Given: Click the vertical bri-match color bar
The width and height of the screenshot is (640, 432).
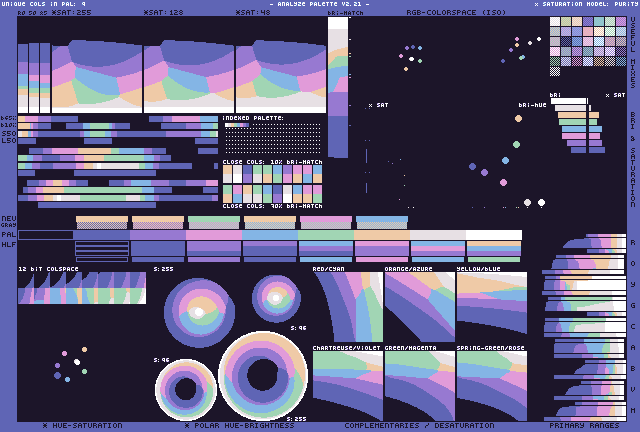Looking at the screenshot, I should (338, 90).
